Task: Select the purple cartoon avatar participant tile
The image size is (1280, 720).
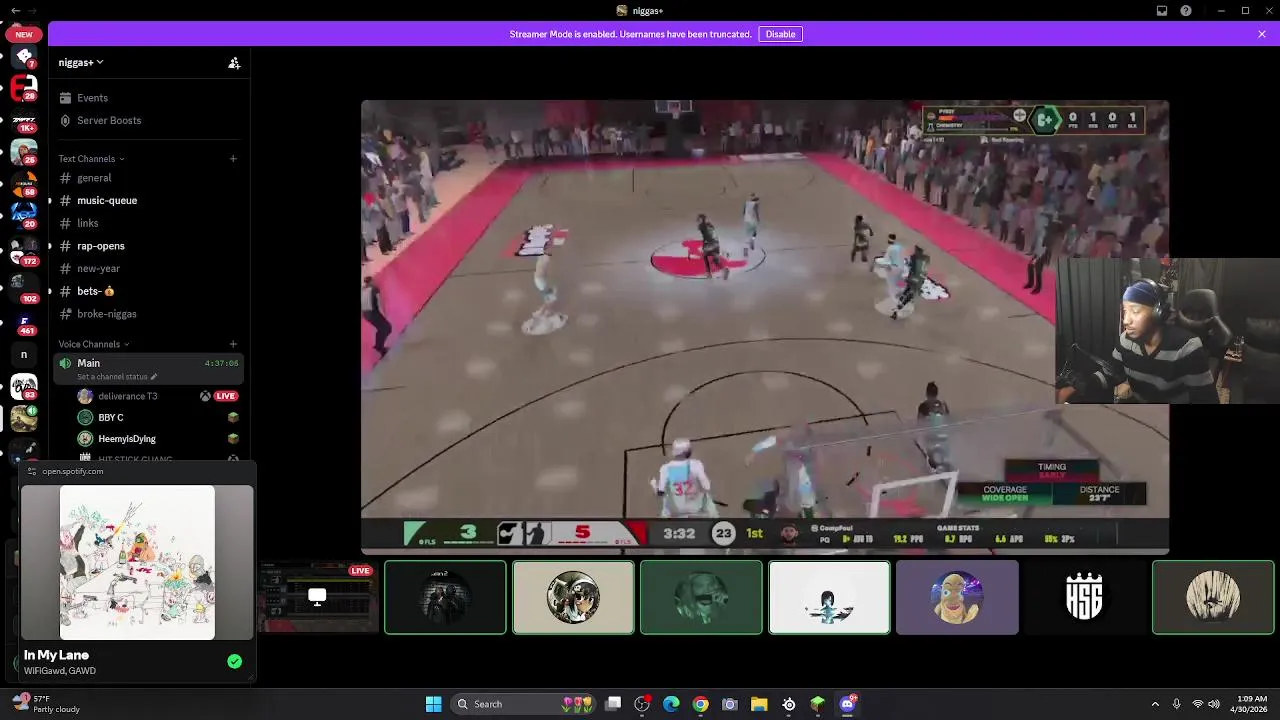Action: (957, 598)
